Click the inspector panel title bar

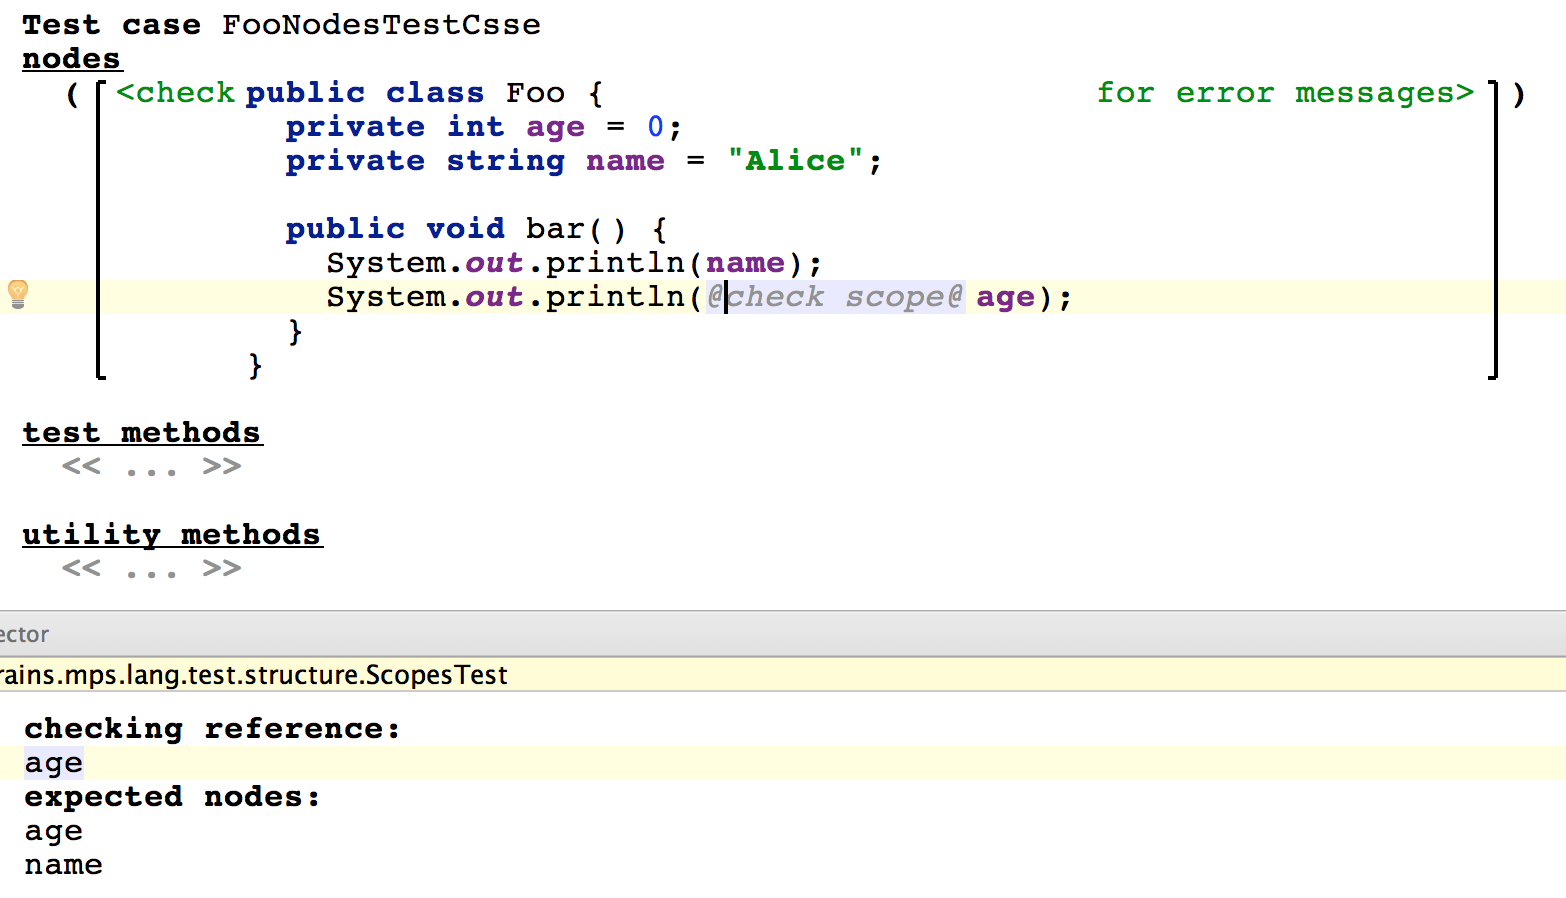(x=783, y=634)
